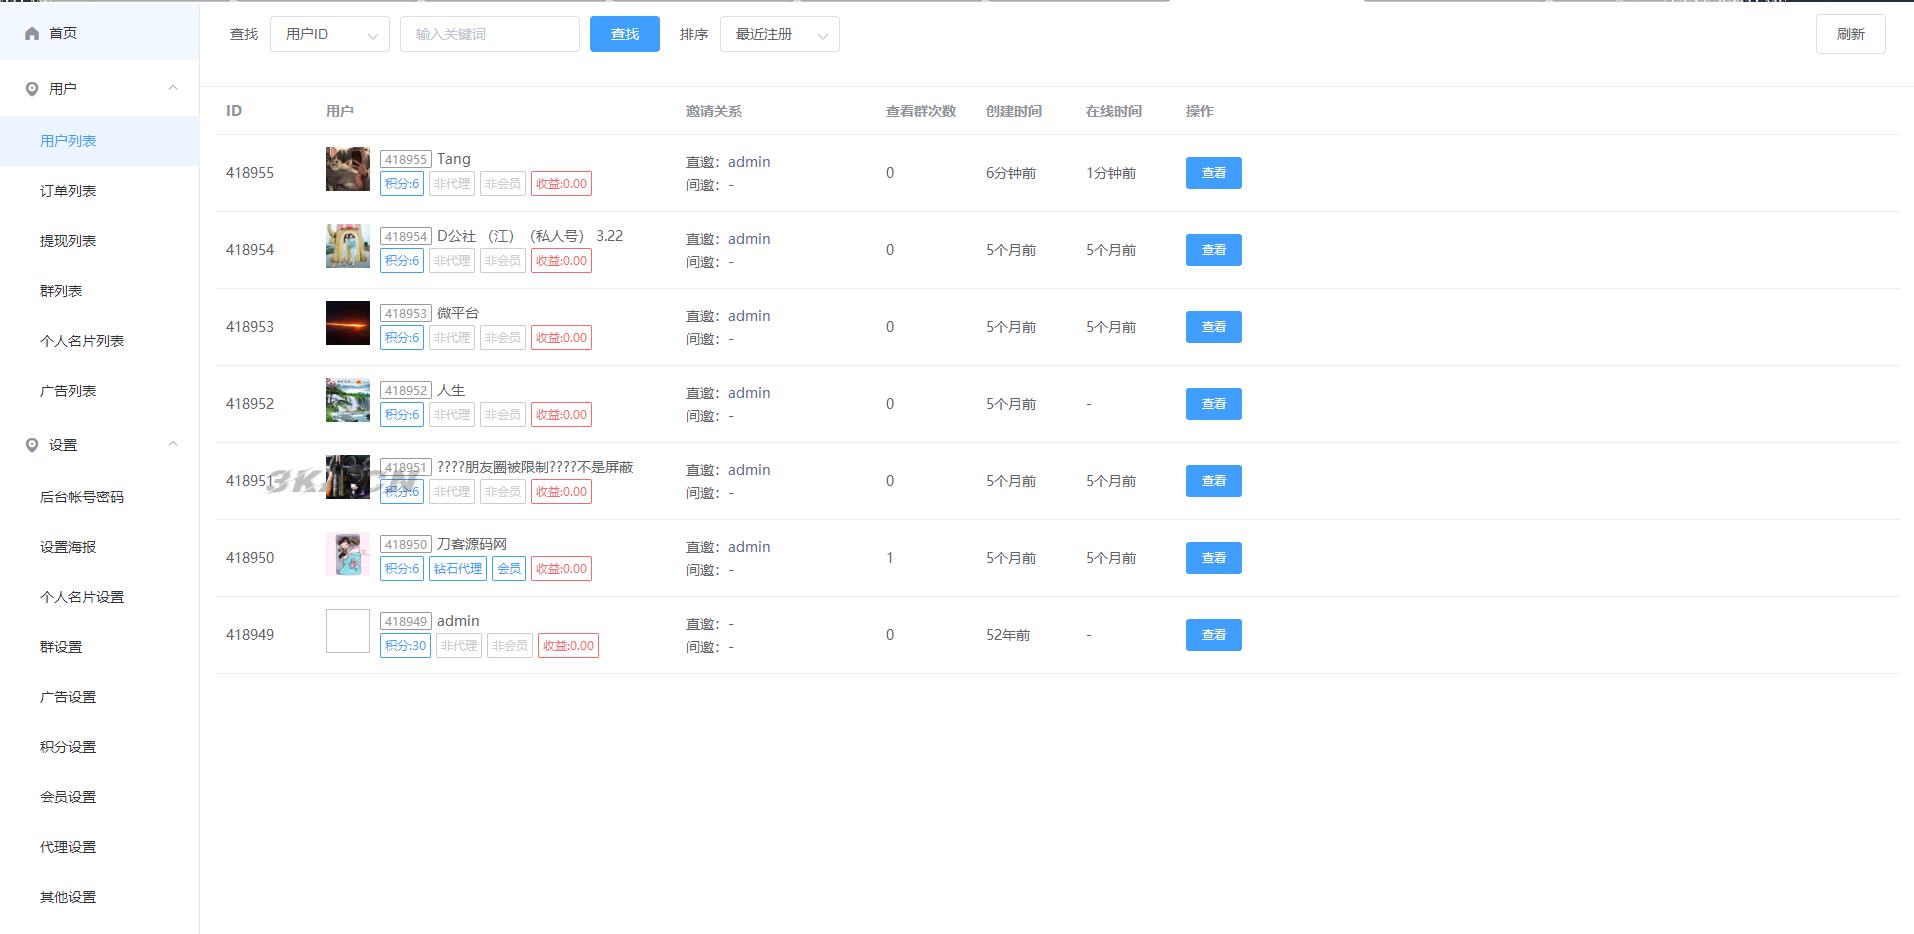Viewport: 1914px width, 934px height.
Task: Focus the 输入关键词 search input field
Action: click(x=489, y=34)
